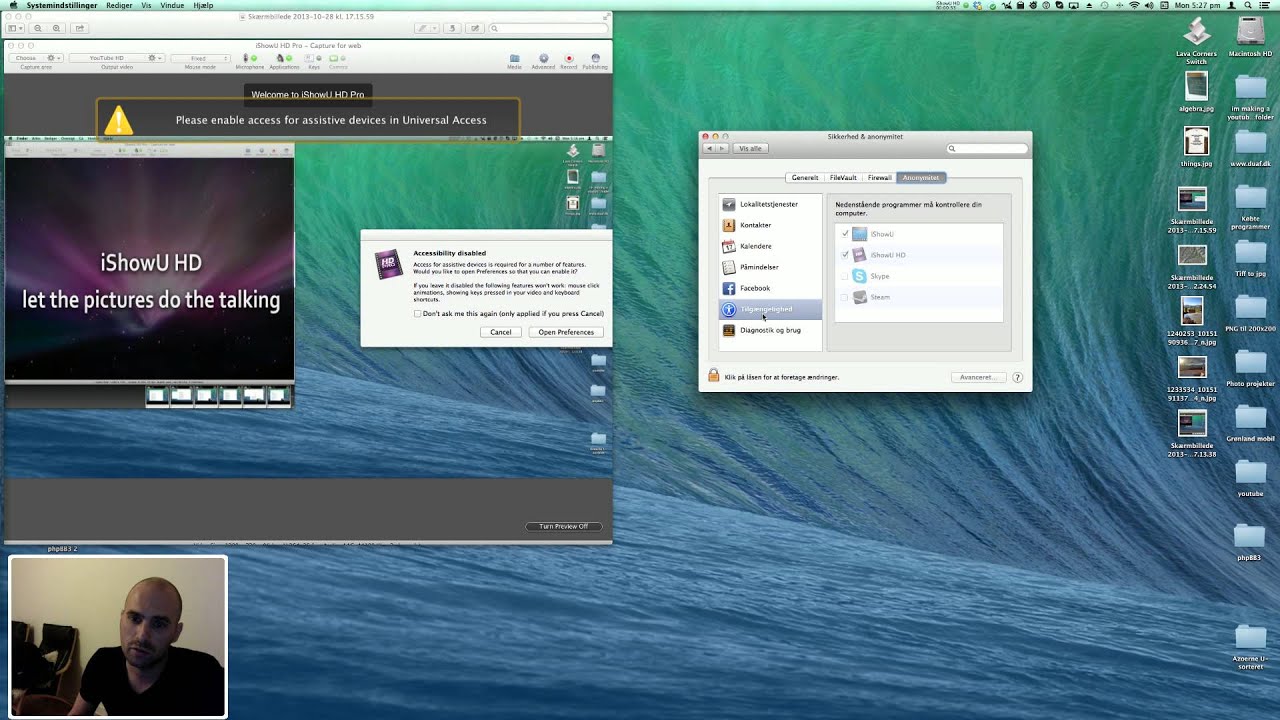Open the help question mark button
Image resolution: width=1280 pixels, height=720 pixels.
pos(1017,377)
